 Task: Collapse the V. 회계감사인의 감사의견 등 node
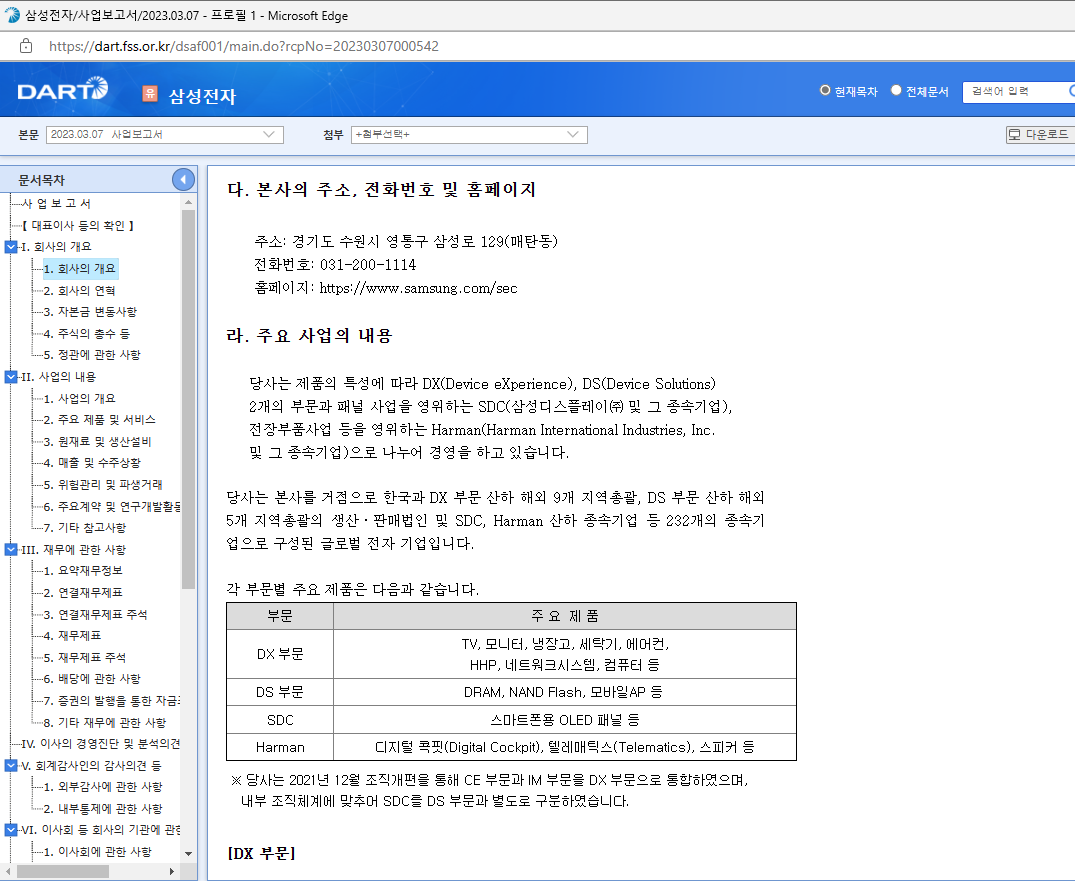point(11,765)
